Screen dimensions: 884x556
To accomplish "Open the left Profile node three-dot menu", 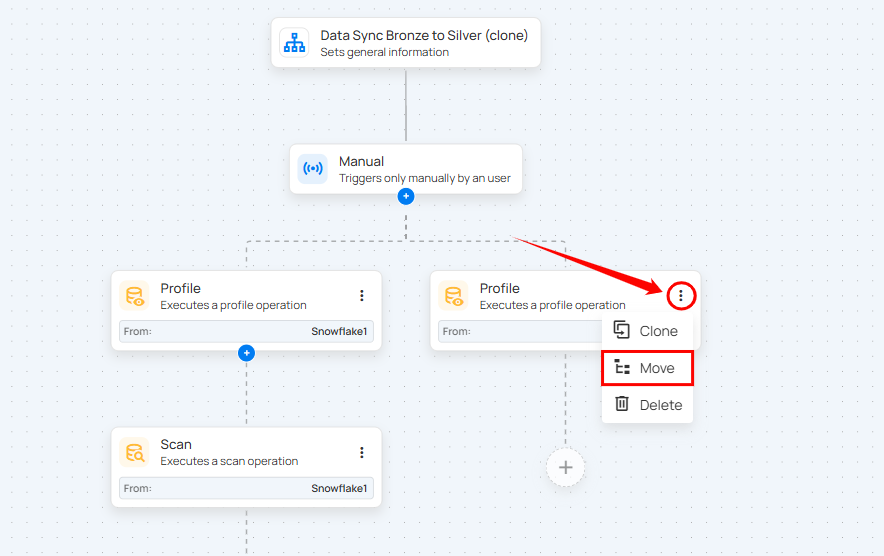I will coord(362,296).
